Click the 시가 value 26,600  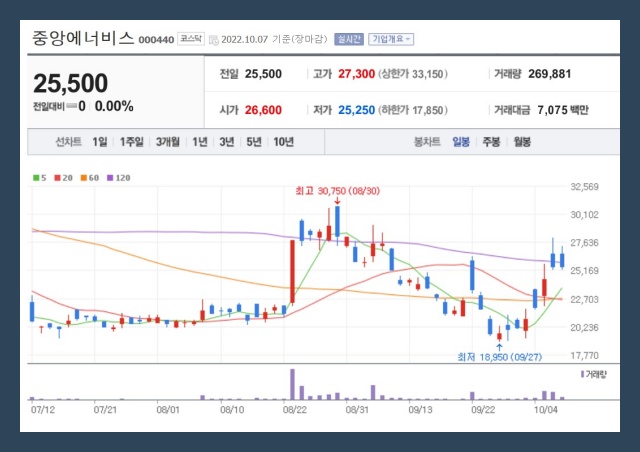click(x=263, y=110)
